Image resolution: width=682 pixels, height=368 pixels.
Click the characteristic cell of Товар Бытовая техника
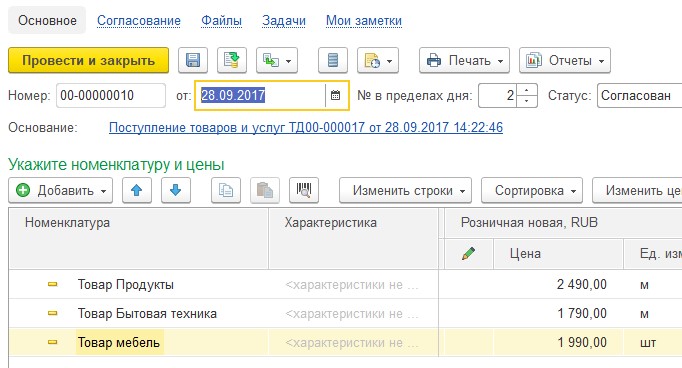[x=354, y=313]
